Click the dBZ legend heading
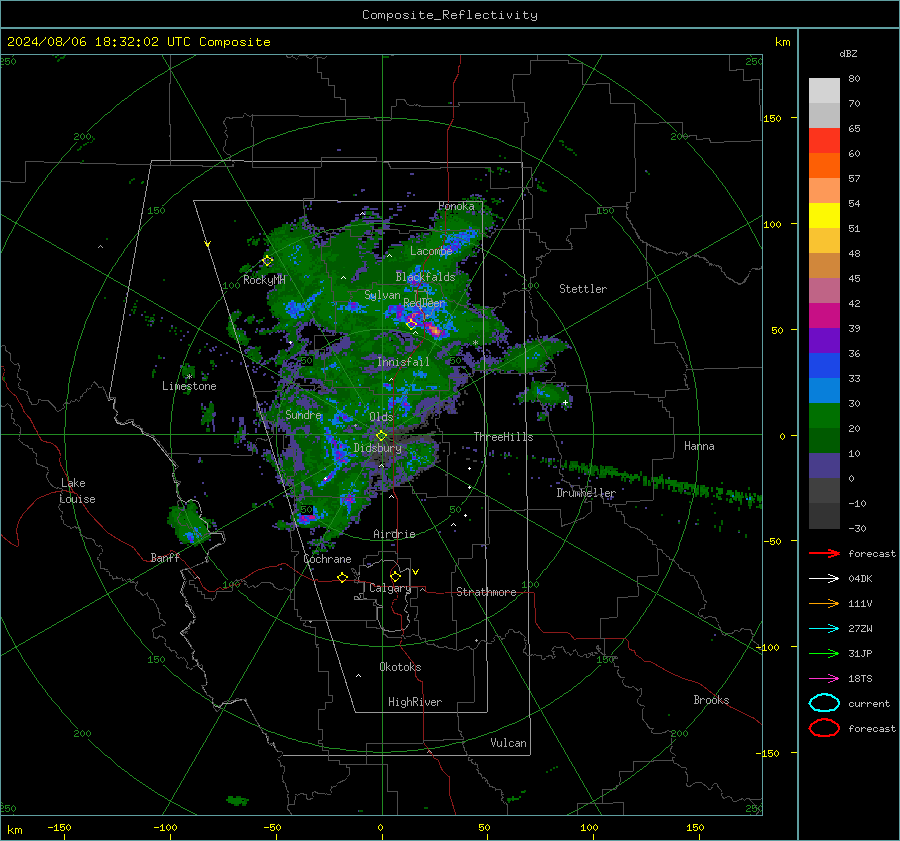 [x=848, y=53]
